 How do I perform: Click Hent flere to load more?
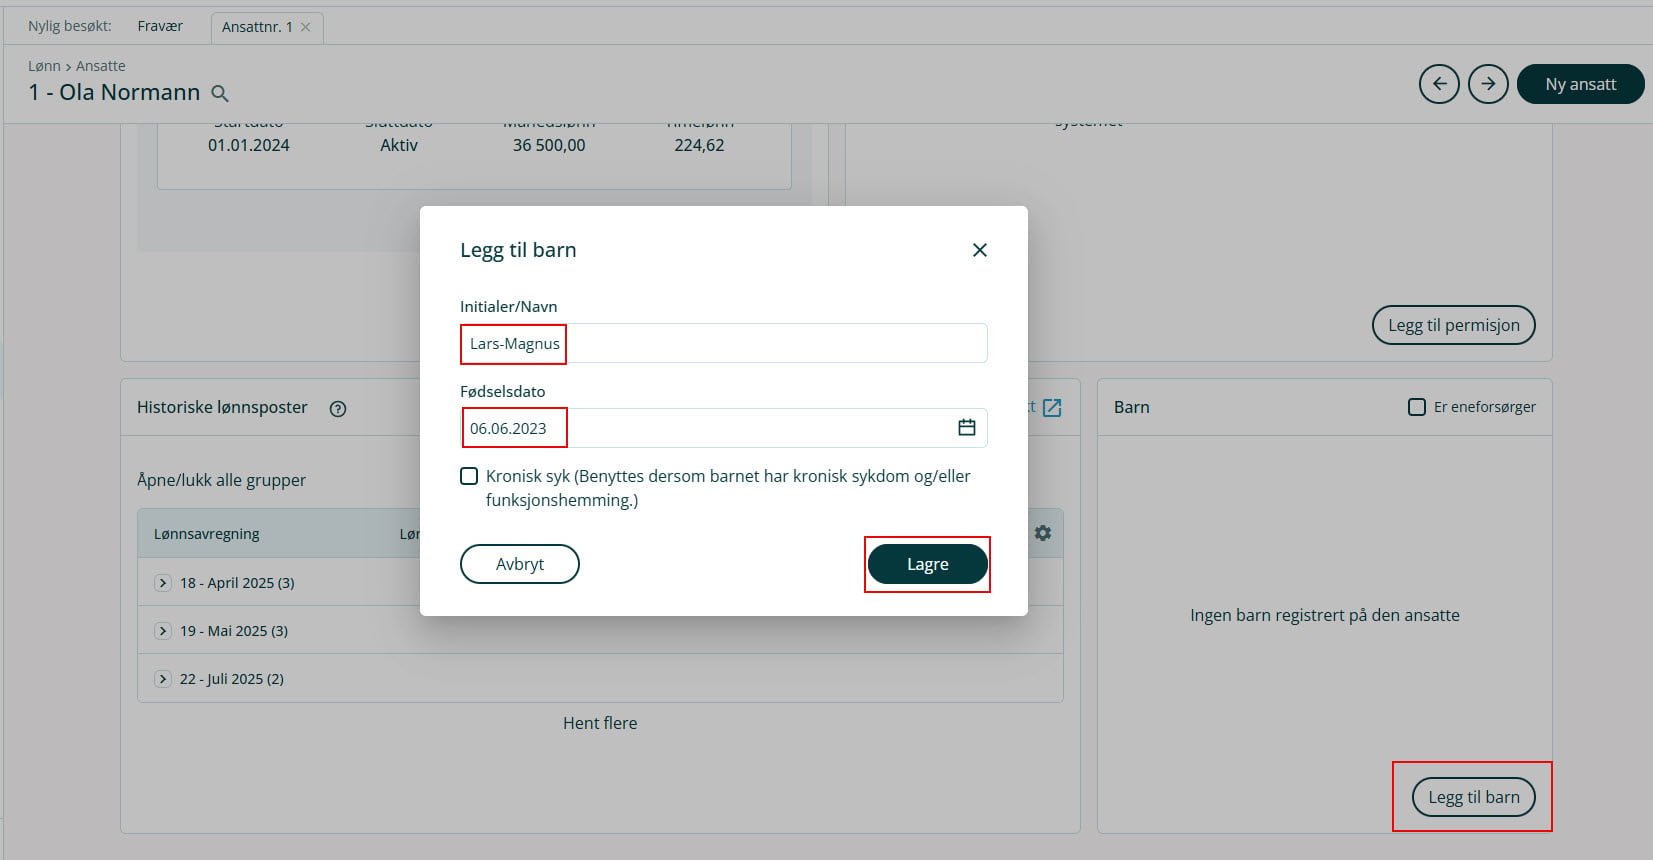coord(599,723)
